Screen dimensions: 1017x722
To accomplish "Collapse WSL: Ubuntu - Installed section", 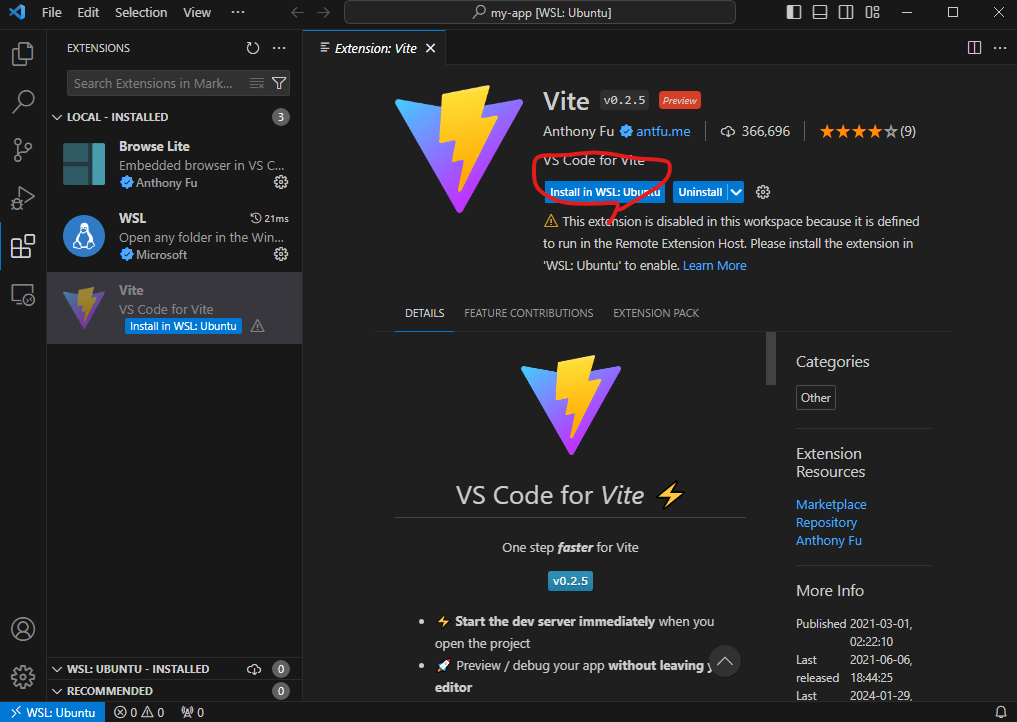I will coord(57,669).
